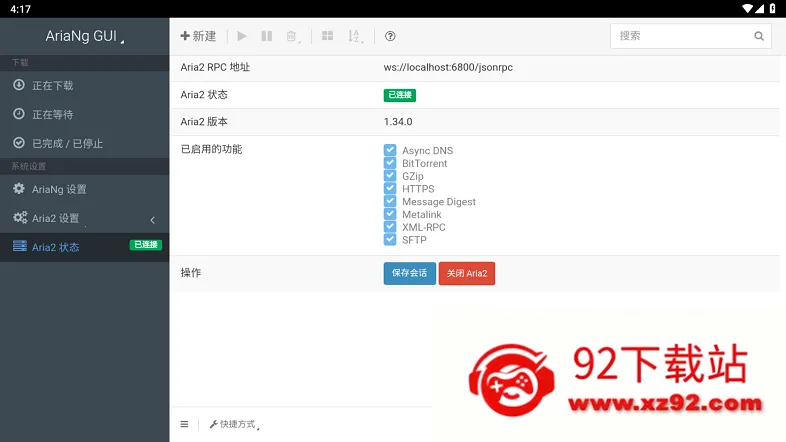Open the A-Z sort order dropdown

click(x=355, y=36)
